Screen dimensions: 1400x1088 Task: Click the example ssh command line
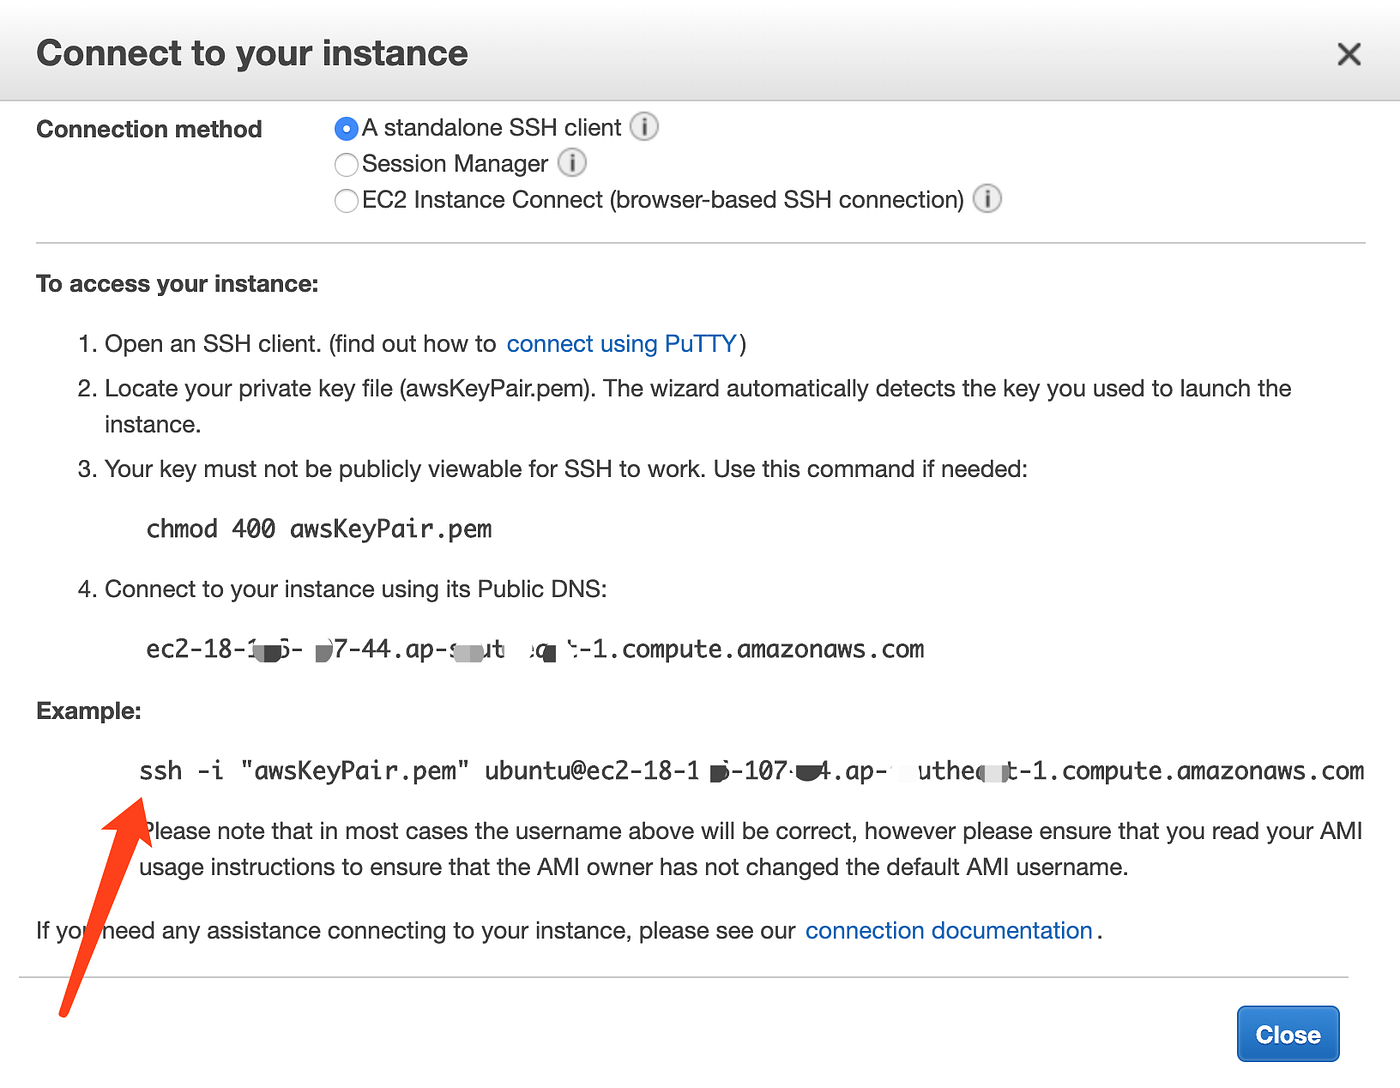[x=750, y=770]
